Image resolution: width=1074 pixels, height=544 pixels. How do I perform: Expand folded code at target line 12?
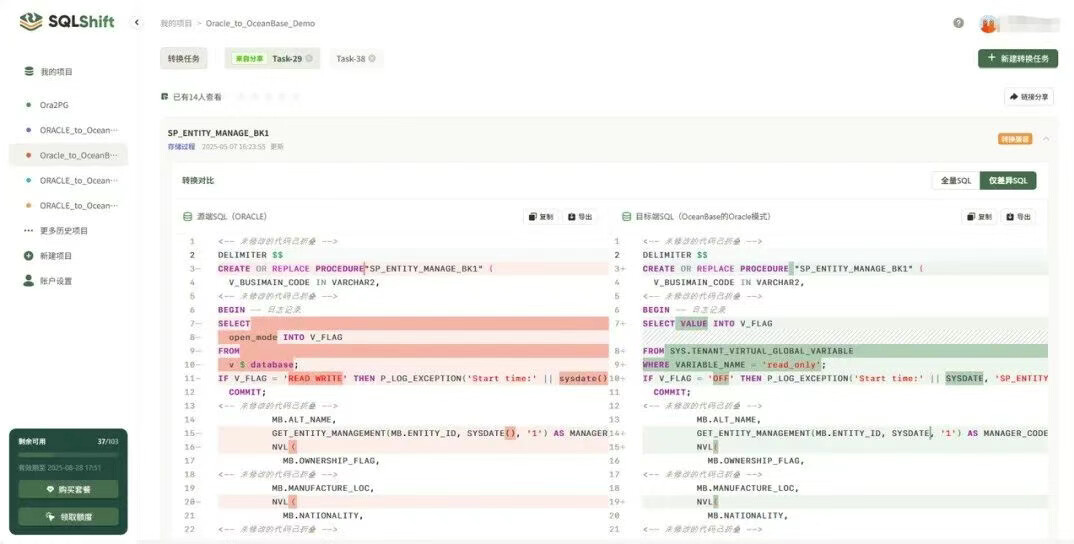coord(702,406)
